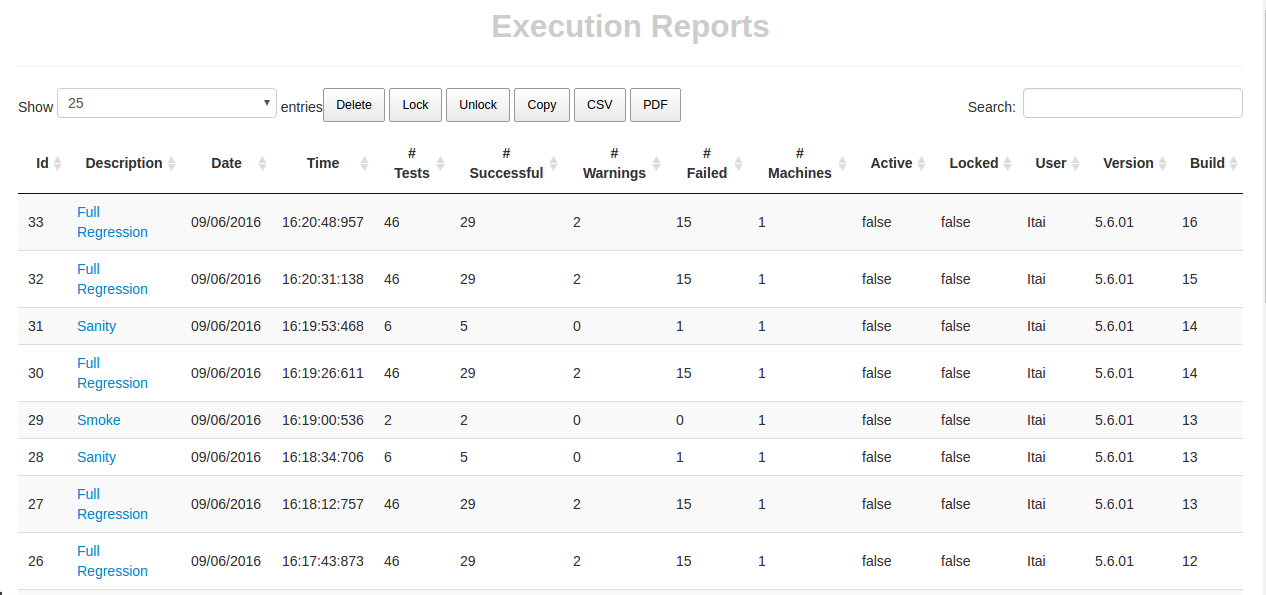Image resolution: width=1266 pixels, height=595 pixels.
Task: Export the report as PDF
Action: (655, 105)
